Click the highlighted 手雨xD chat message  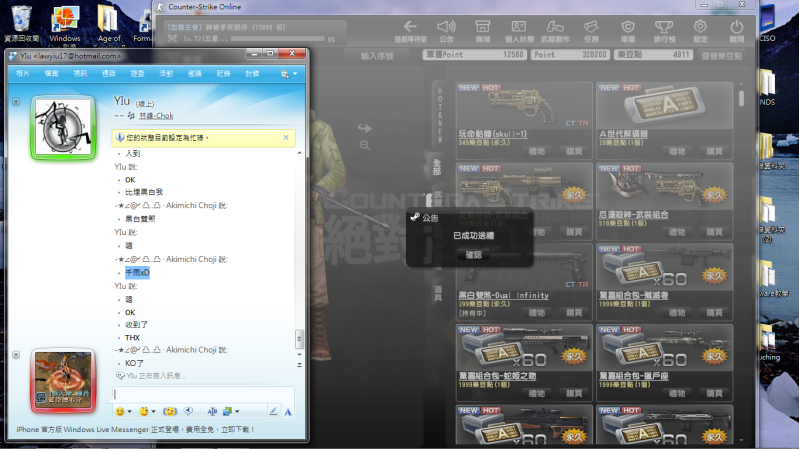(x=137, y=273)
